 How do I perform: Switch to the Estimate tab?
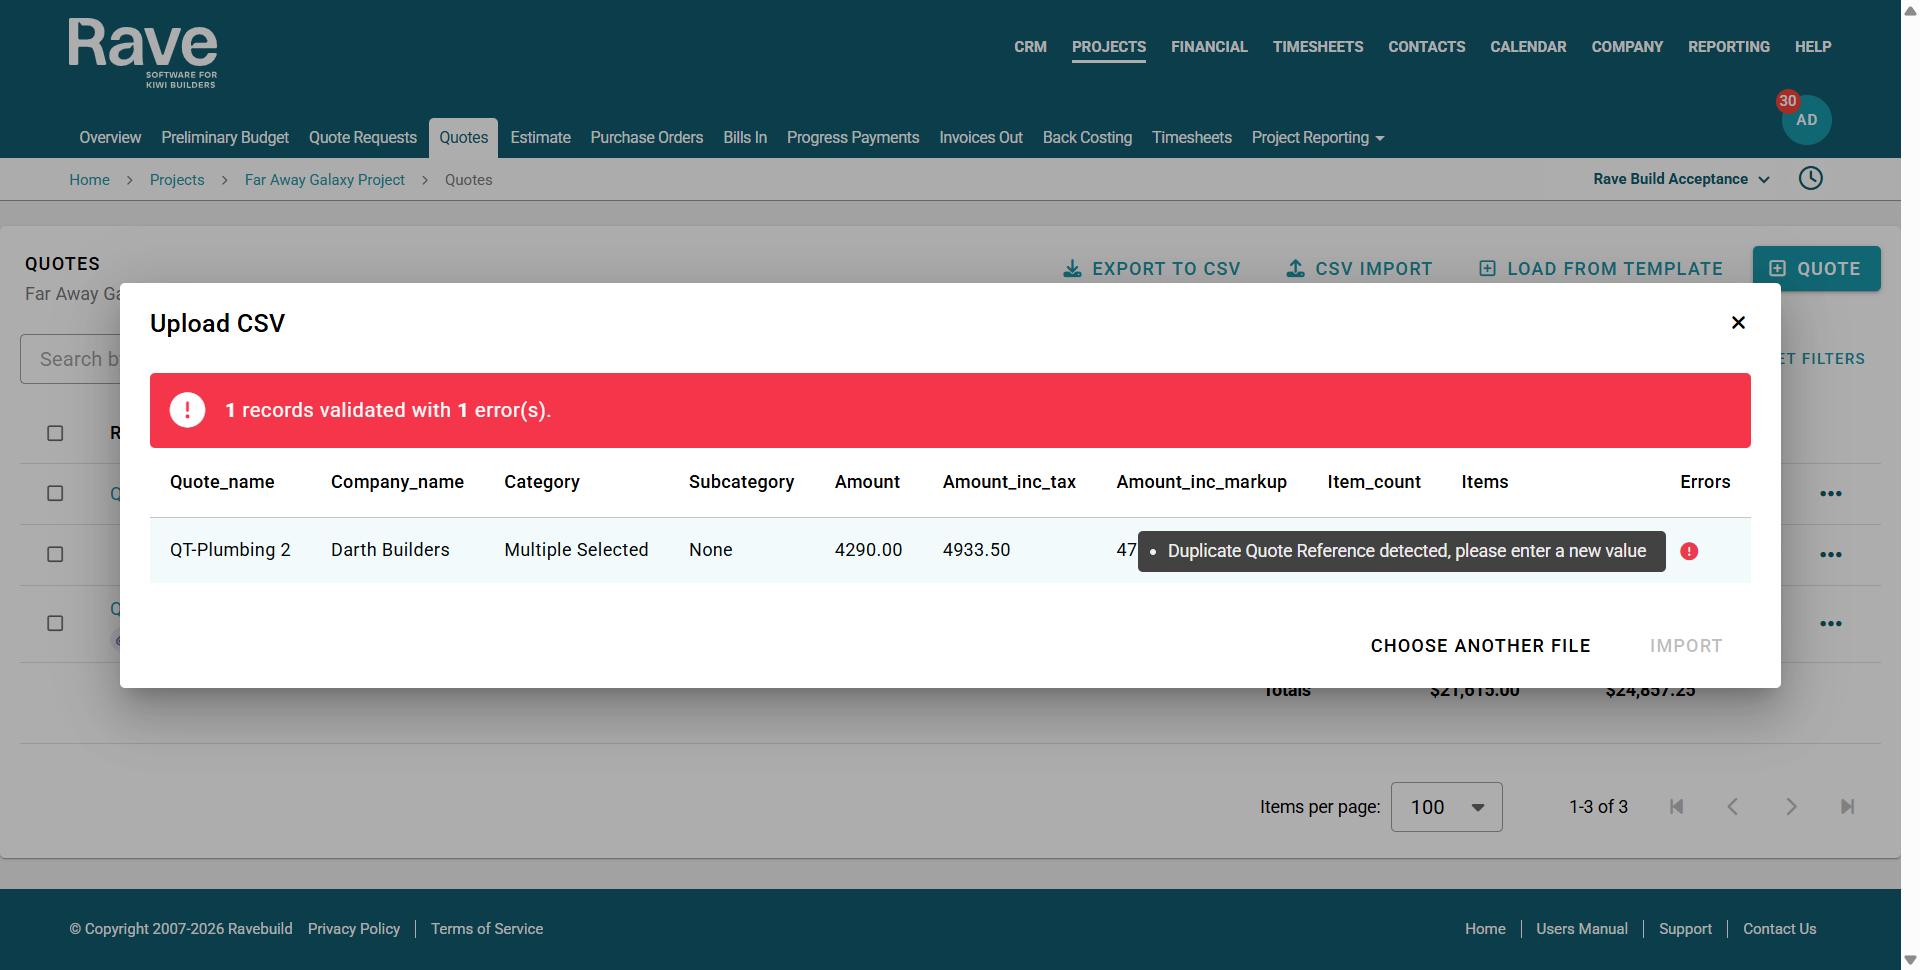click(540, 138)
